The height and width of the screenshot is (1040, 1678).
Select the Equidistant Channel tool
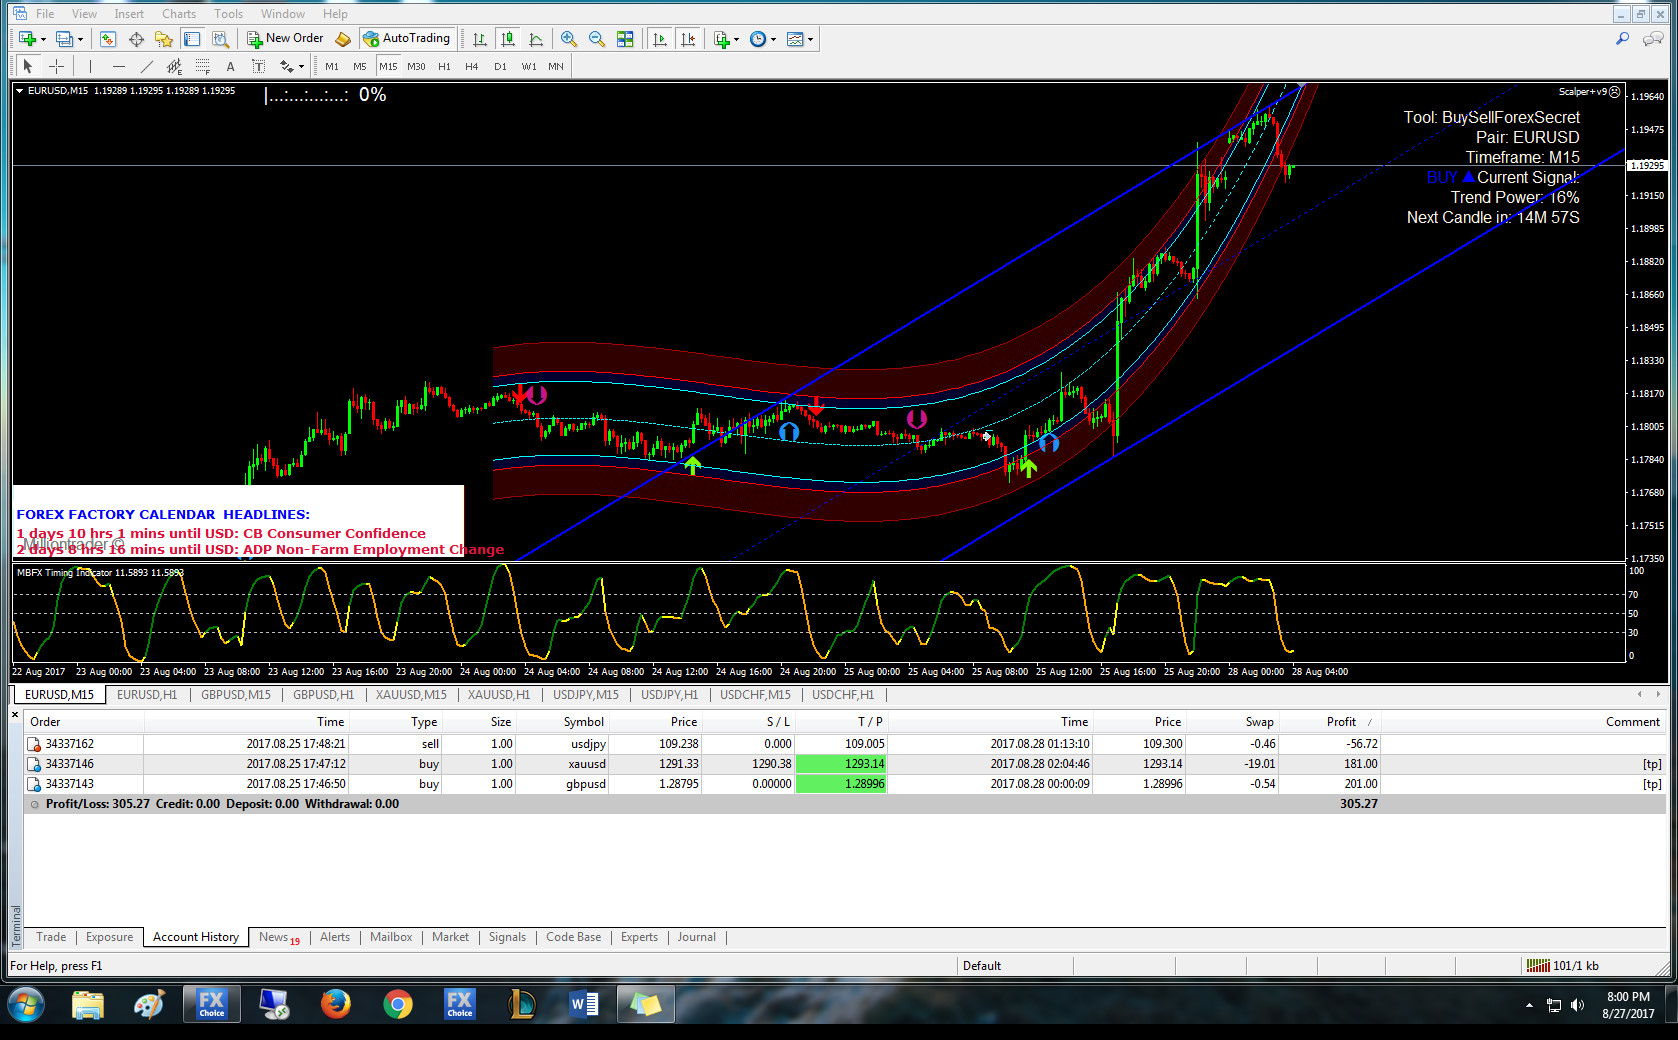coord(175,66)
